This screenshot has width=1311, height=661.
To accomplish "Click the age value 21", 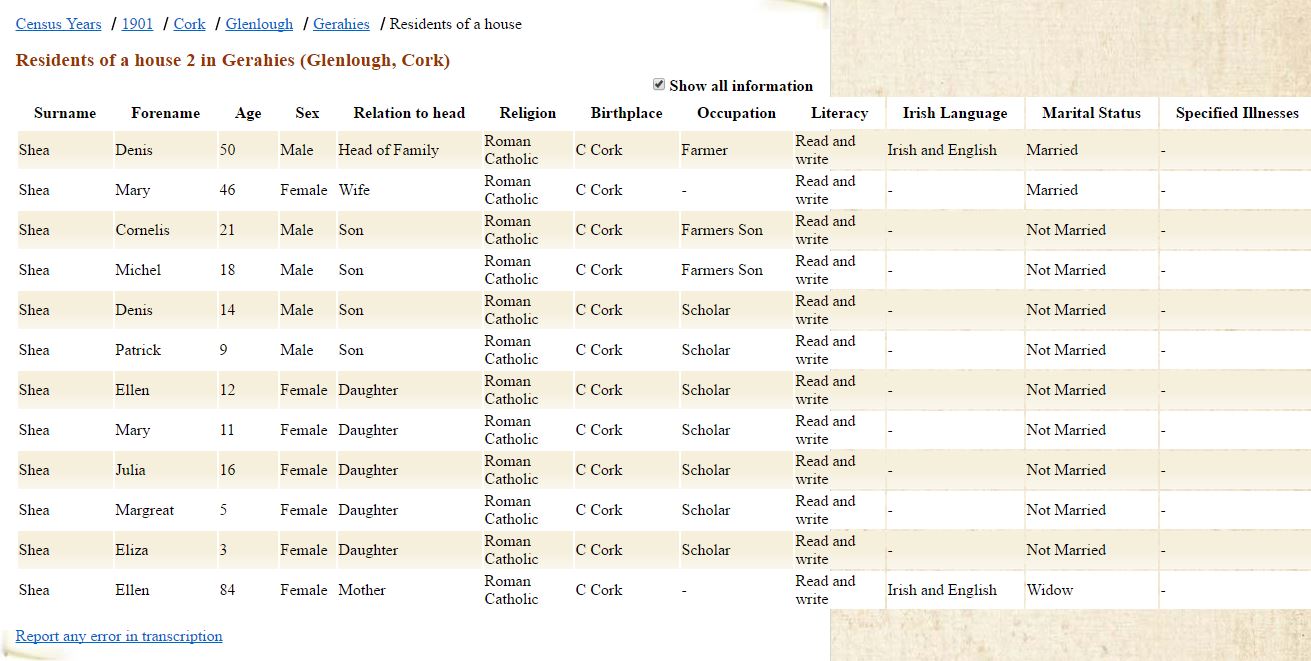I will pos(228,230).
